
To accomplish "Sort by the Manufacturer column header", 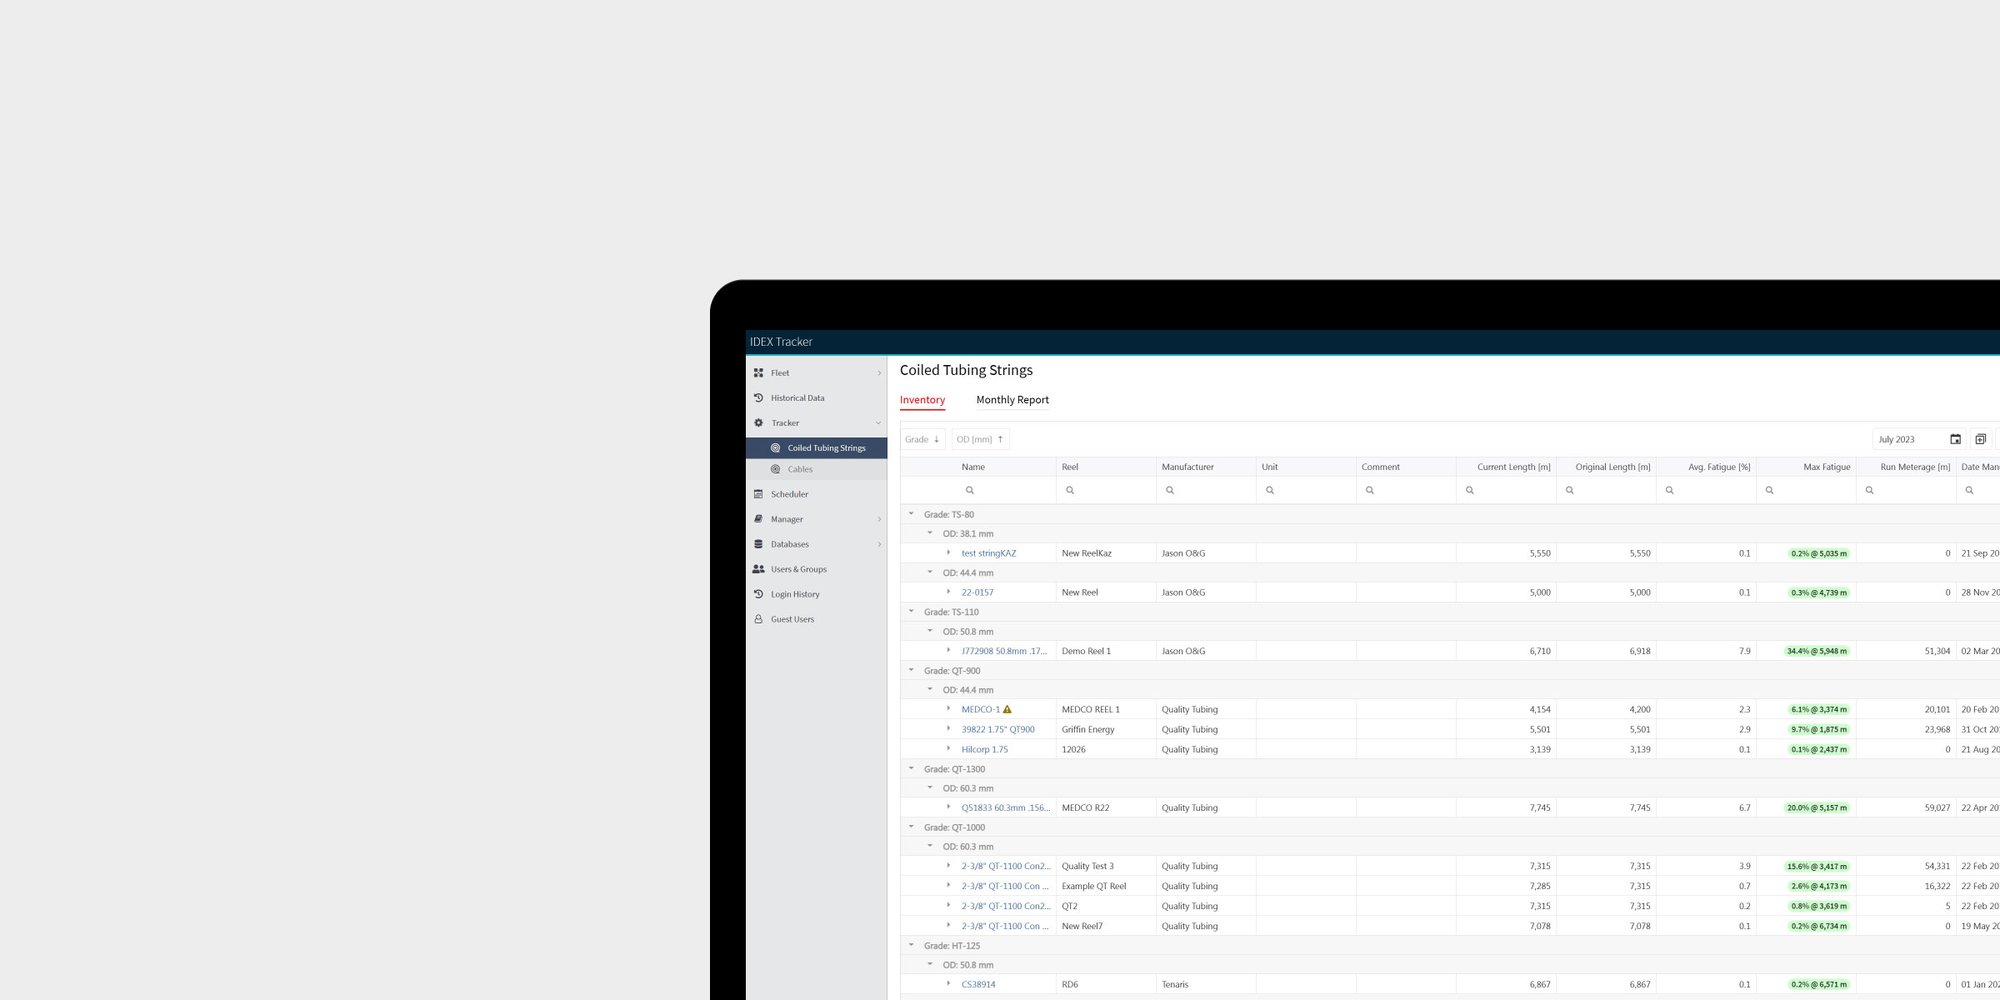I will coord(1205,467).
